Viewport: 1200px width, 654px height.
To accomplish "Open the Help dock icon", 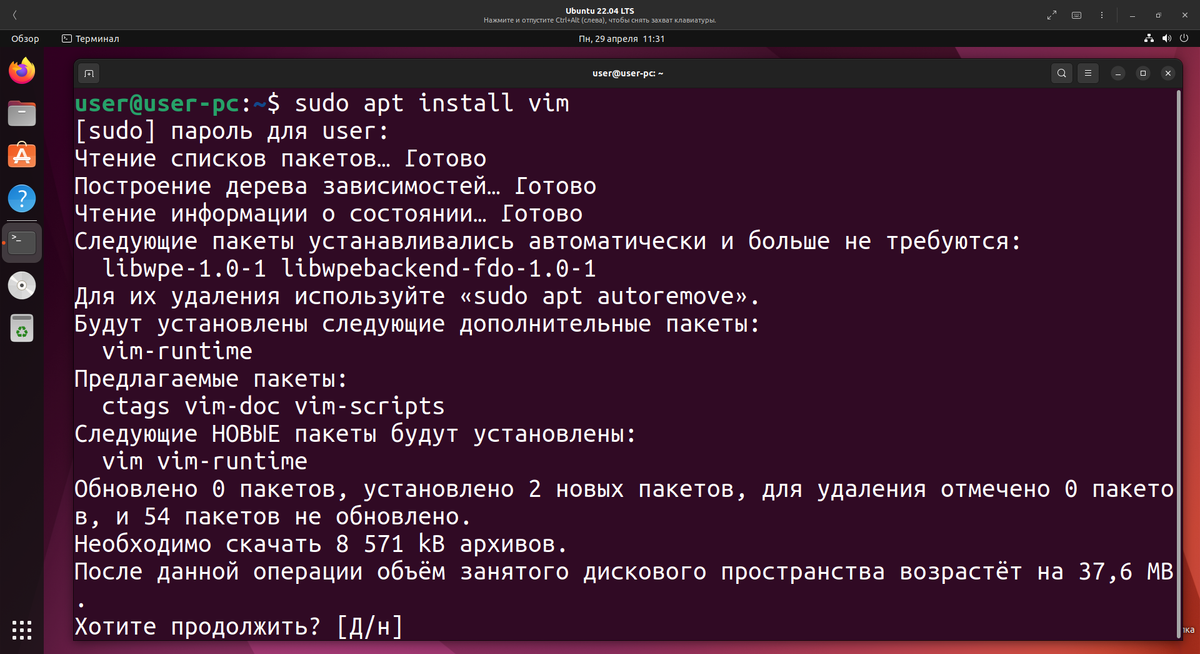I will 22,199.
